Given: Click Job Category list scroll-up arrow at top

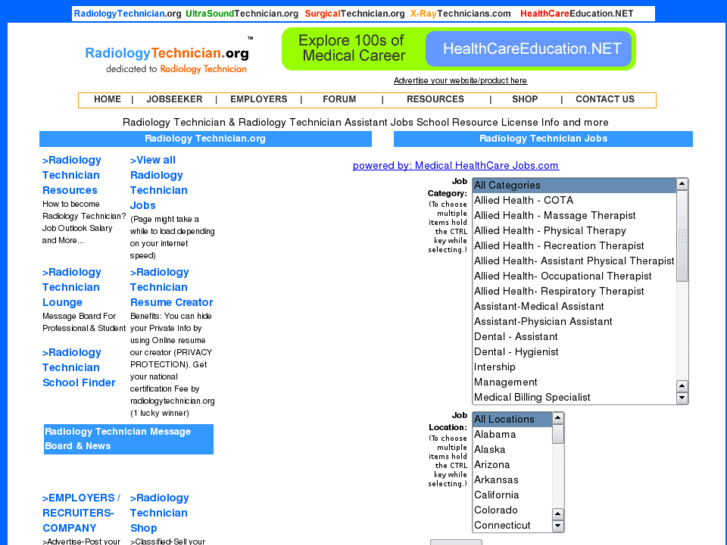Looking at the screenshot, I should (682, 184).
